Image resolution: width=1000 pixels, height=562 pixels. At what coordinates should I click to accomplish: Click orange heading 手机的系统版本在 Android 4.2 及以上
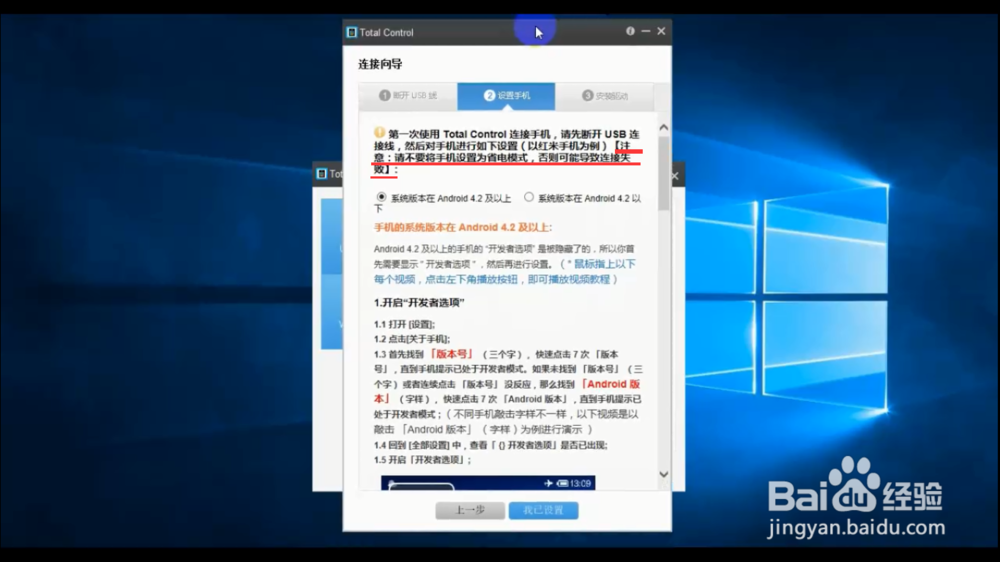click(x=463, y=227)
